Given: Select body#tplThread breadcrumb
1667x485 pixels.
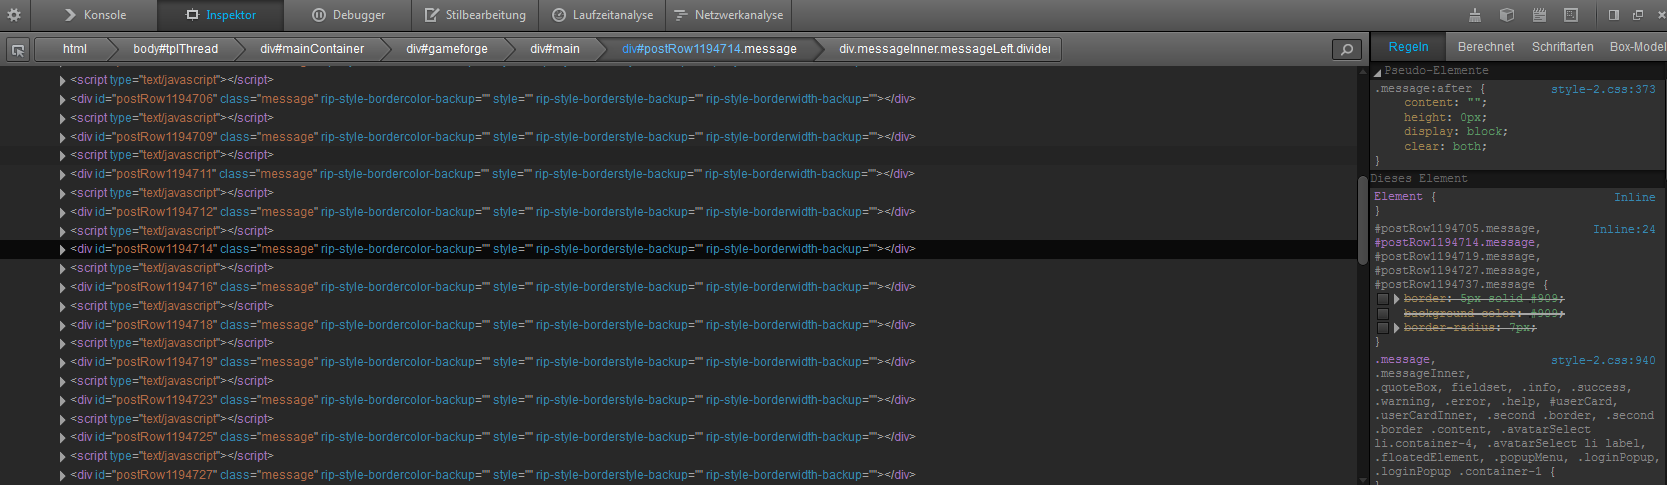Looking at the screenshot, I should point(176,49).
